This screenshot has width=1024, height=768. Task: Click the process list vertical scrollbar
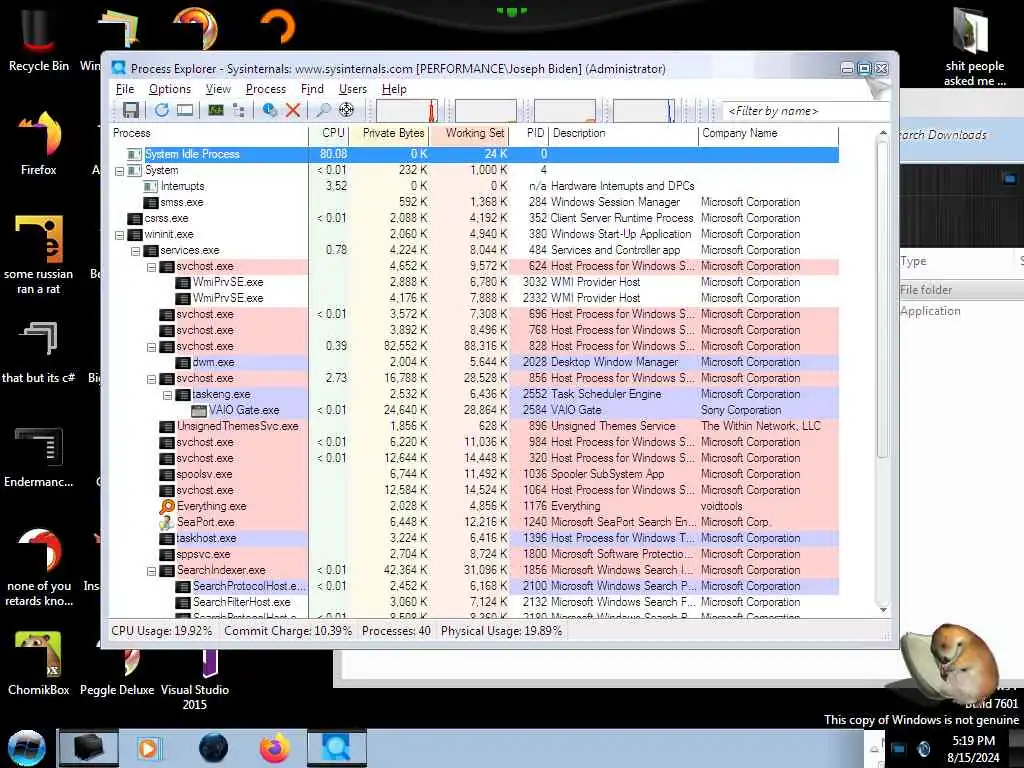click(883, 300)
